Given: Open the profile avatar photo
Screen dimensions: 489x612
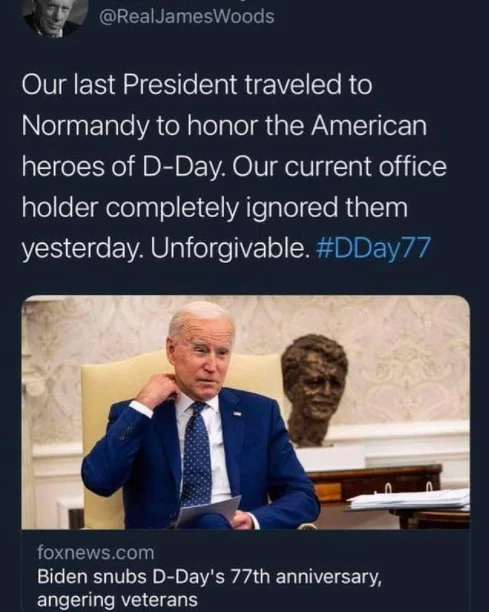Looking at the screenshot, I should (x=55, y=16).
